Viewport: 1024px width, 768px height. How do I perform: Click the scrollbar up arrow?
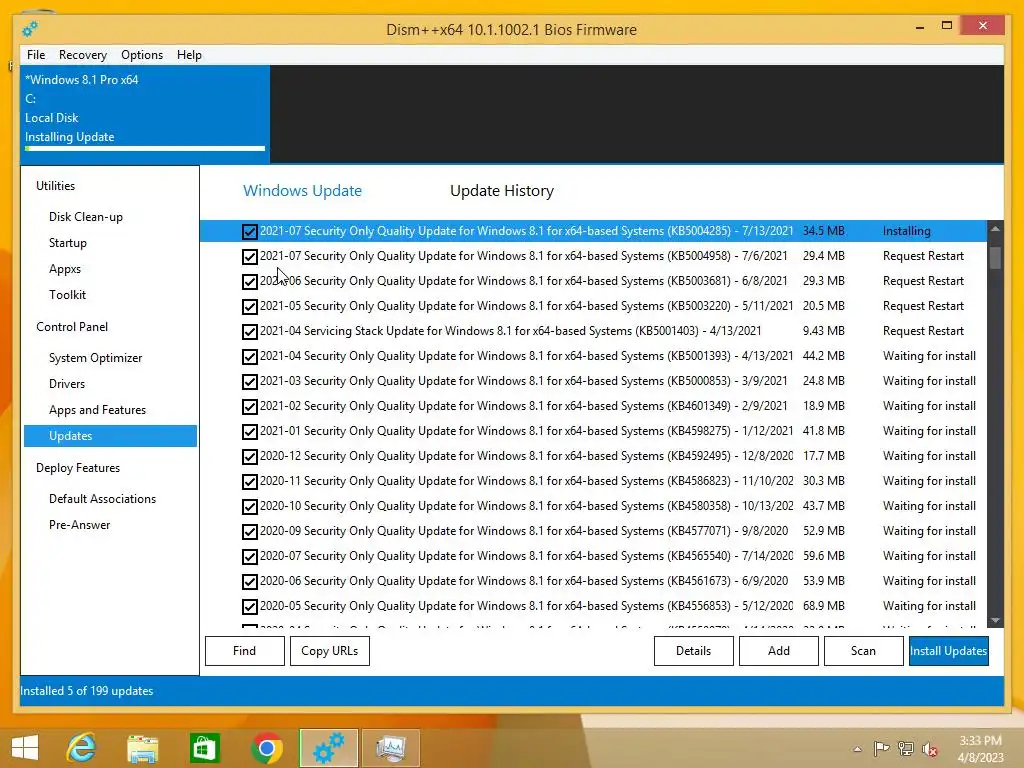point(995,229)
